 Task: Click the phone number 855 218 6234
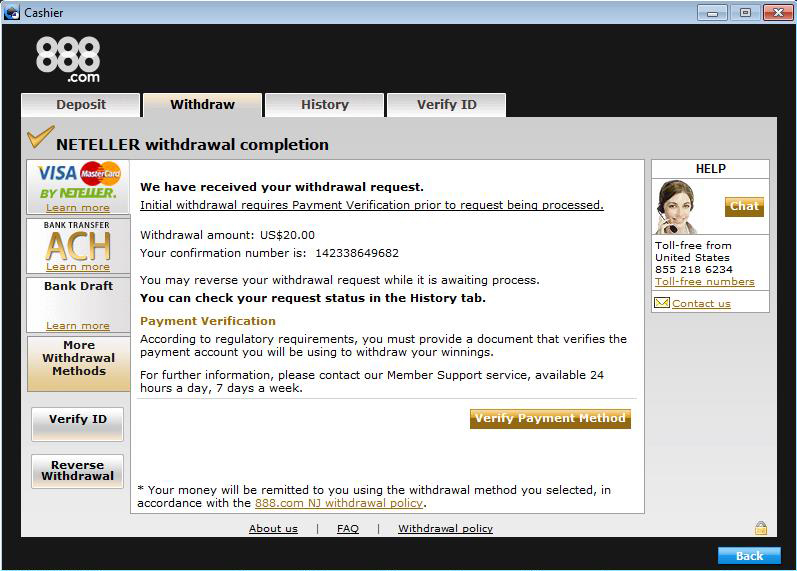693,269
